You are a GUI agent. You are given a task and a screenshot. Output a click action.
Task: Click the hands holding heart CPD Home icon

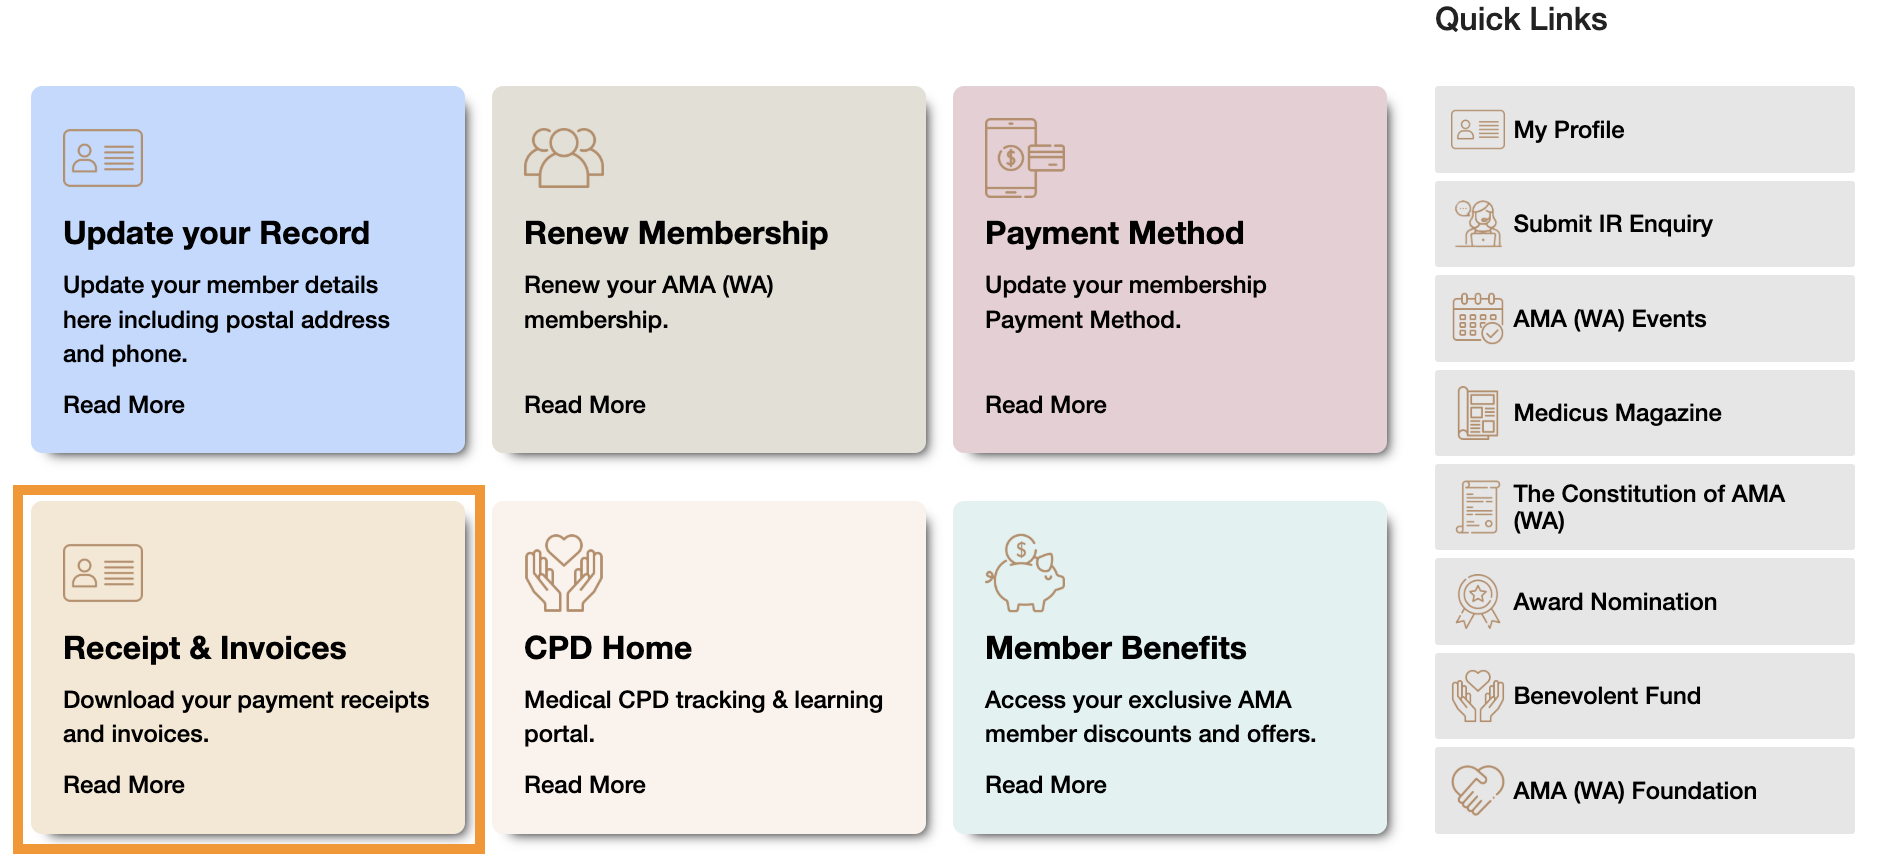[564, 573]
